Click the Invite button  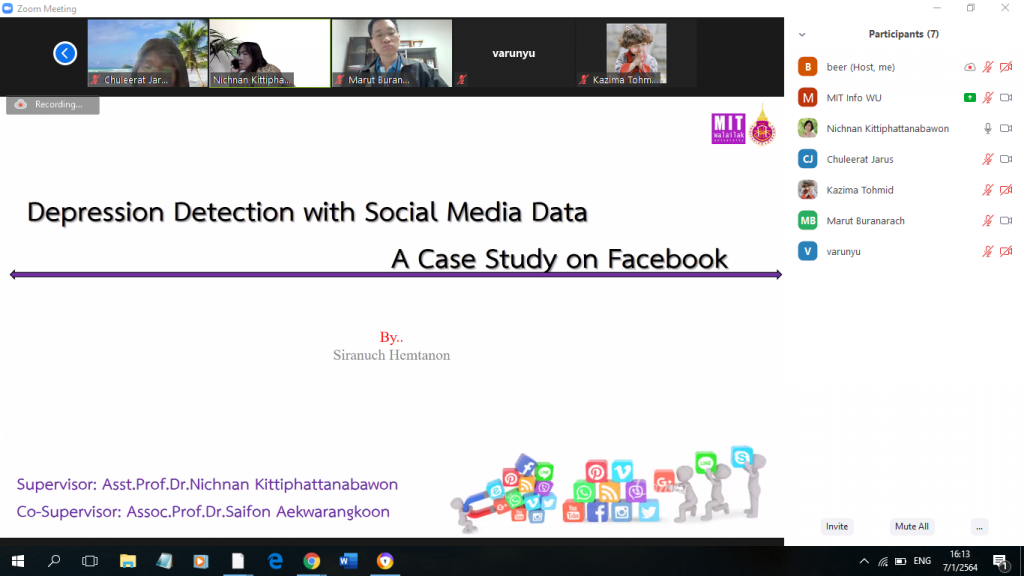[837, 526]
